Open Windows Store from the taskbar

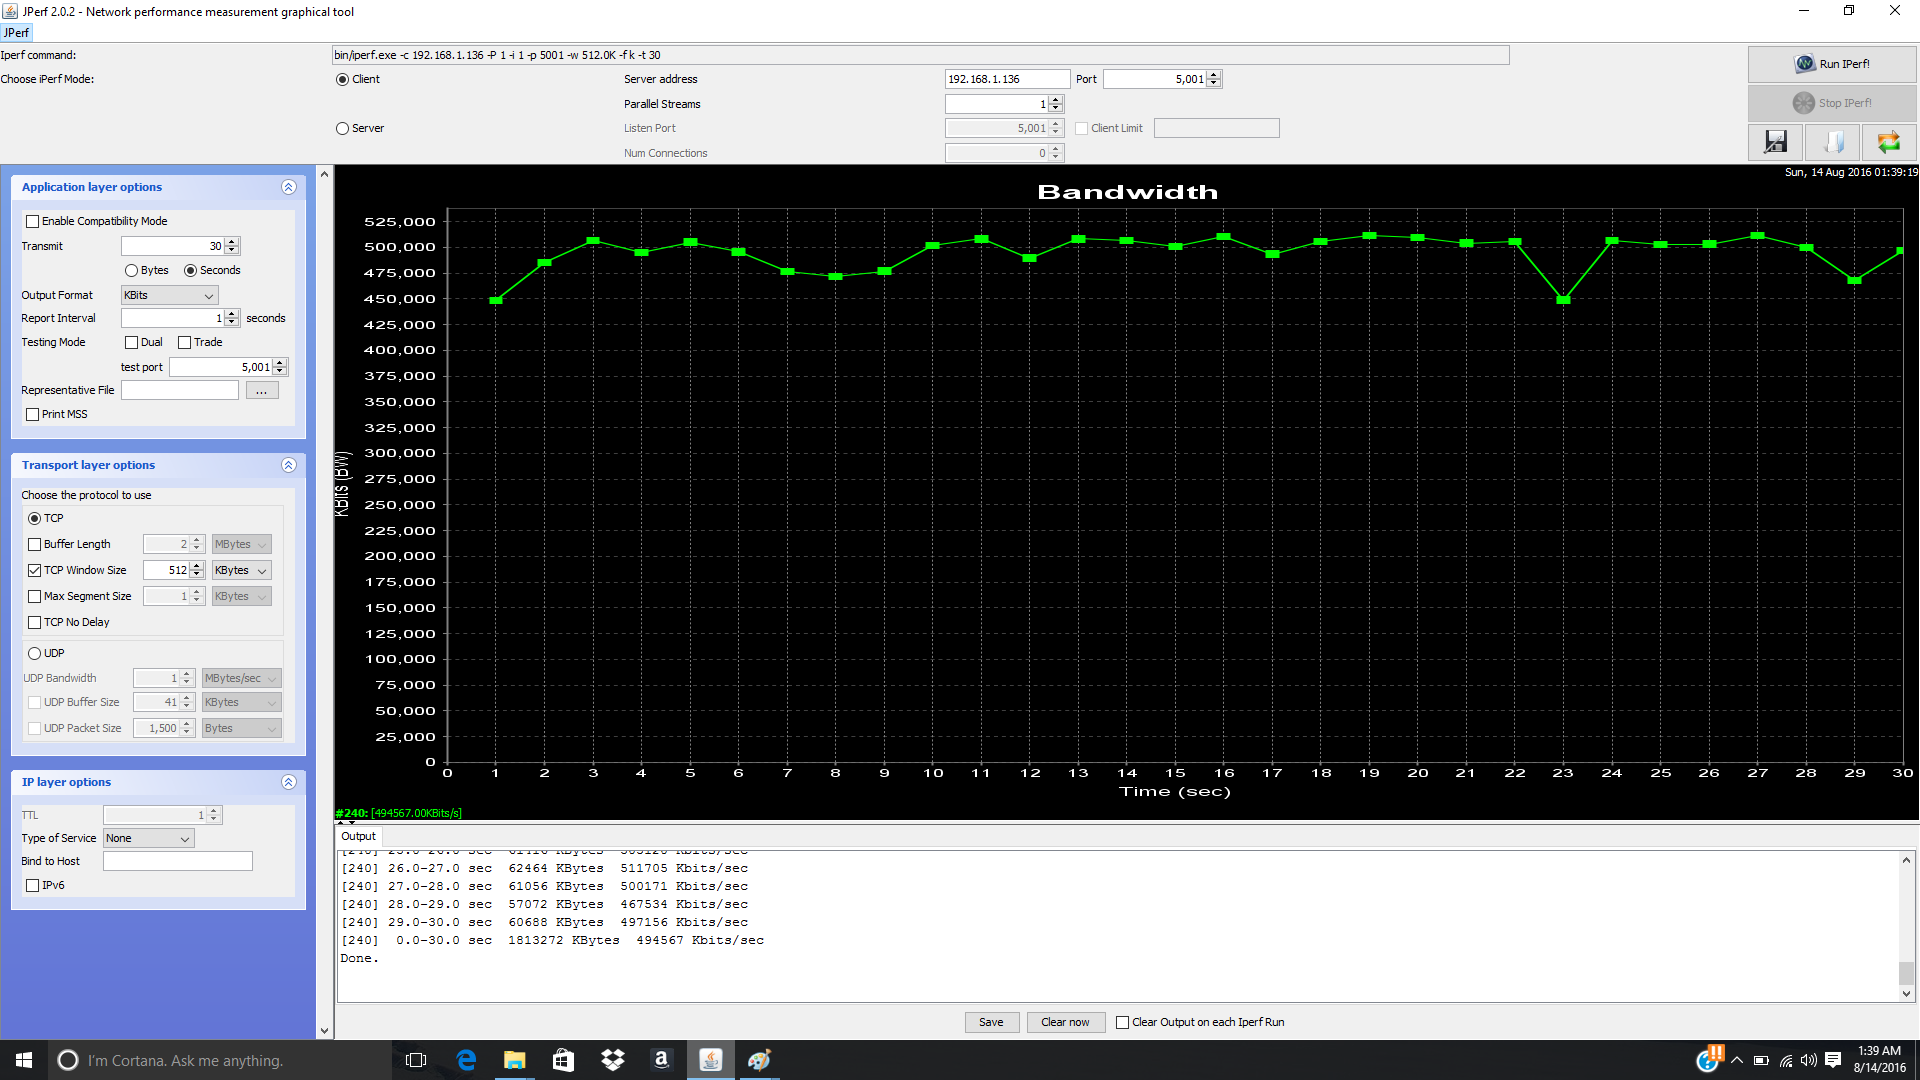click(x=563, y=1060)
